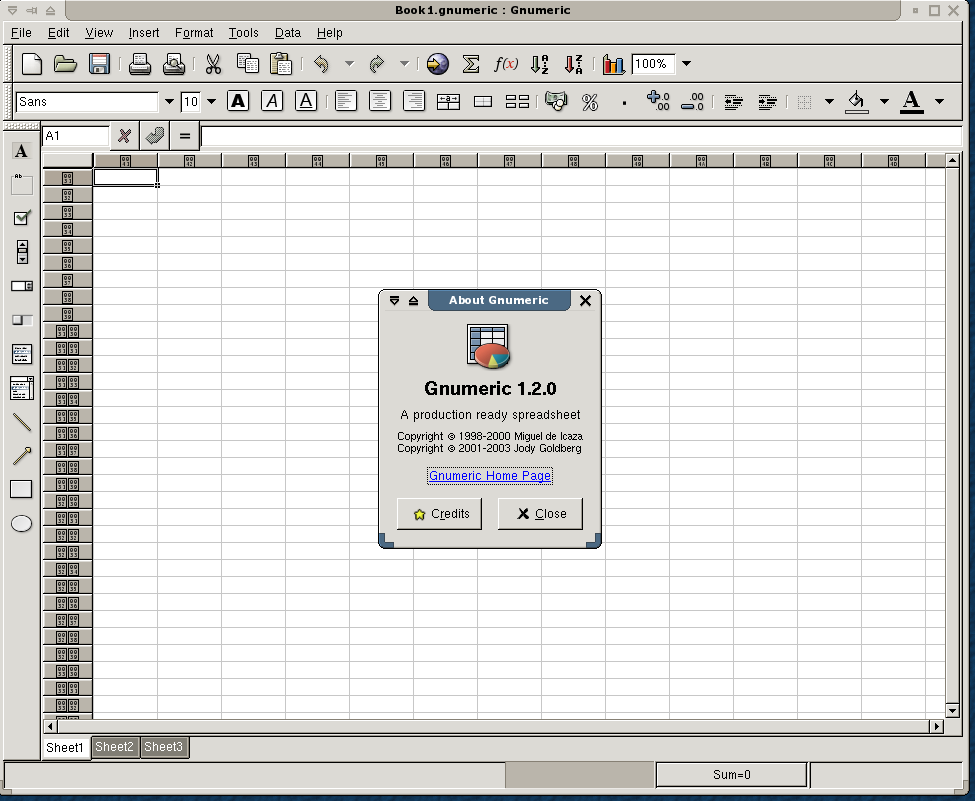The height and width of the screenshot is (801, 975).
Task: Switch to the Sheet2 tab
Action: [x=114, y=747]
